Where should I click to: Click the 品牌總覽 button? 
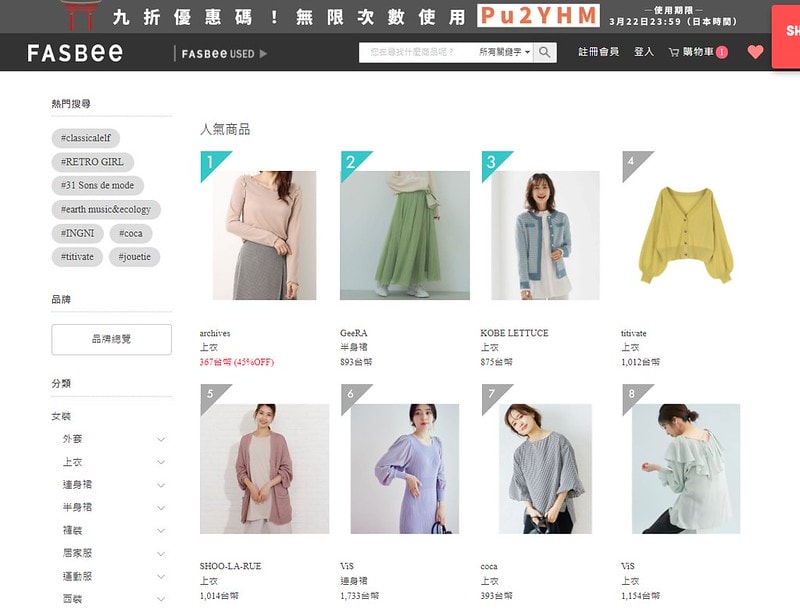pos(110,339)
